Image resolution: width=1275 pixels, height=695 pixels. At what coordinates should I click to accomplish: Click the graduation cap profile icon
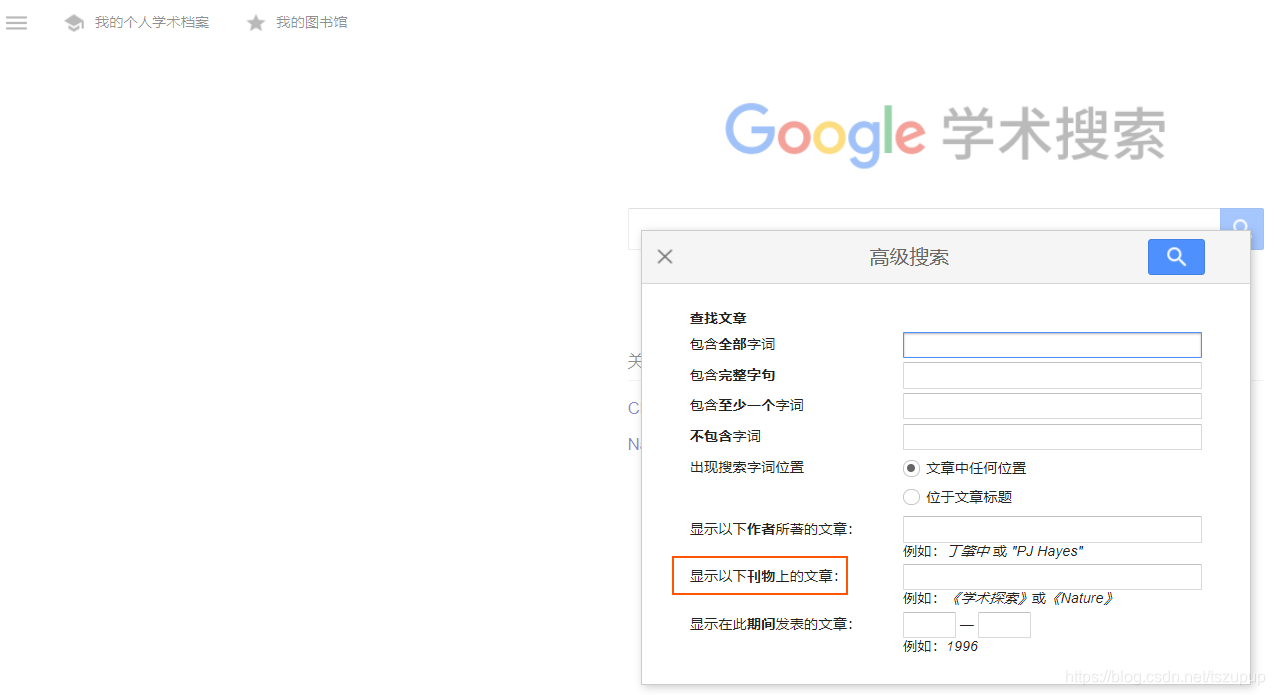point(74,23)
